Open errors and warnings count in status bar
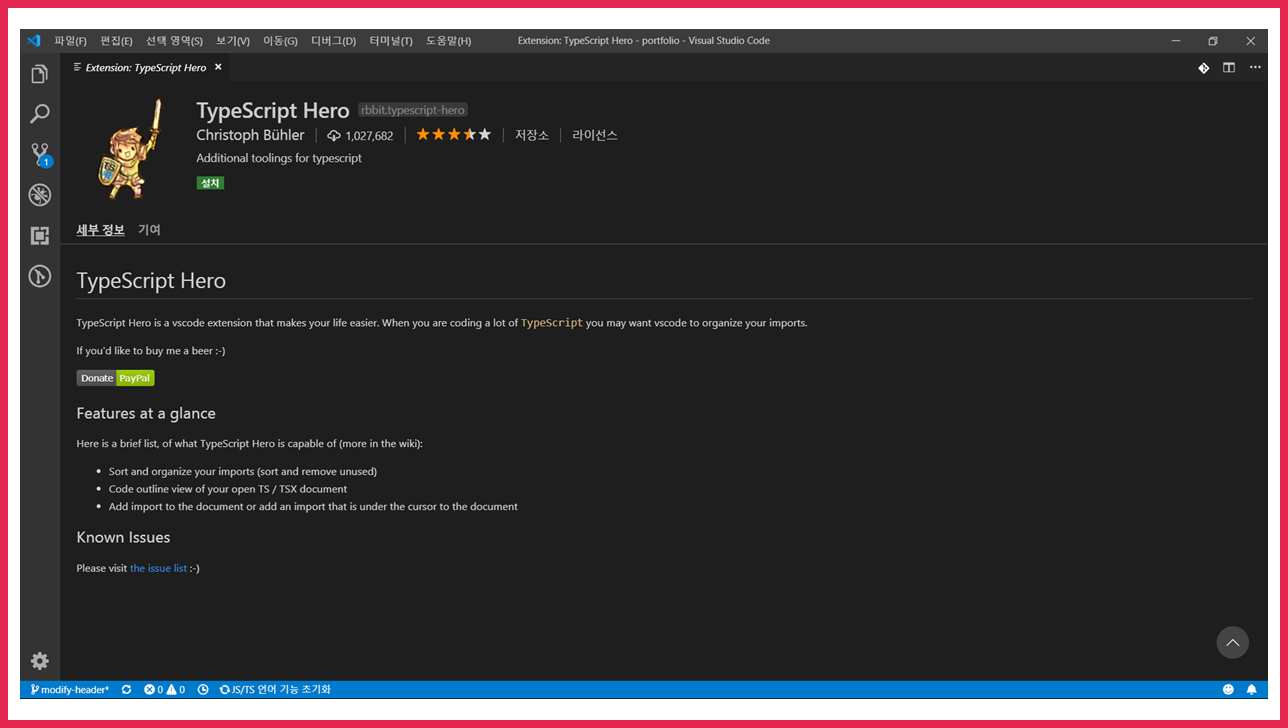This screenshot has height=728, width=1288. click(164, 690)
